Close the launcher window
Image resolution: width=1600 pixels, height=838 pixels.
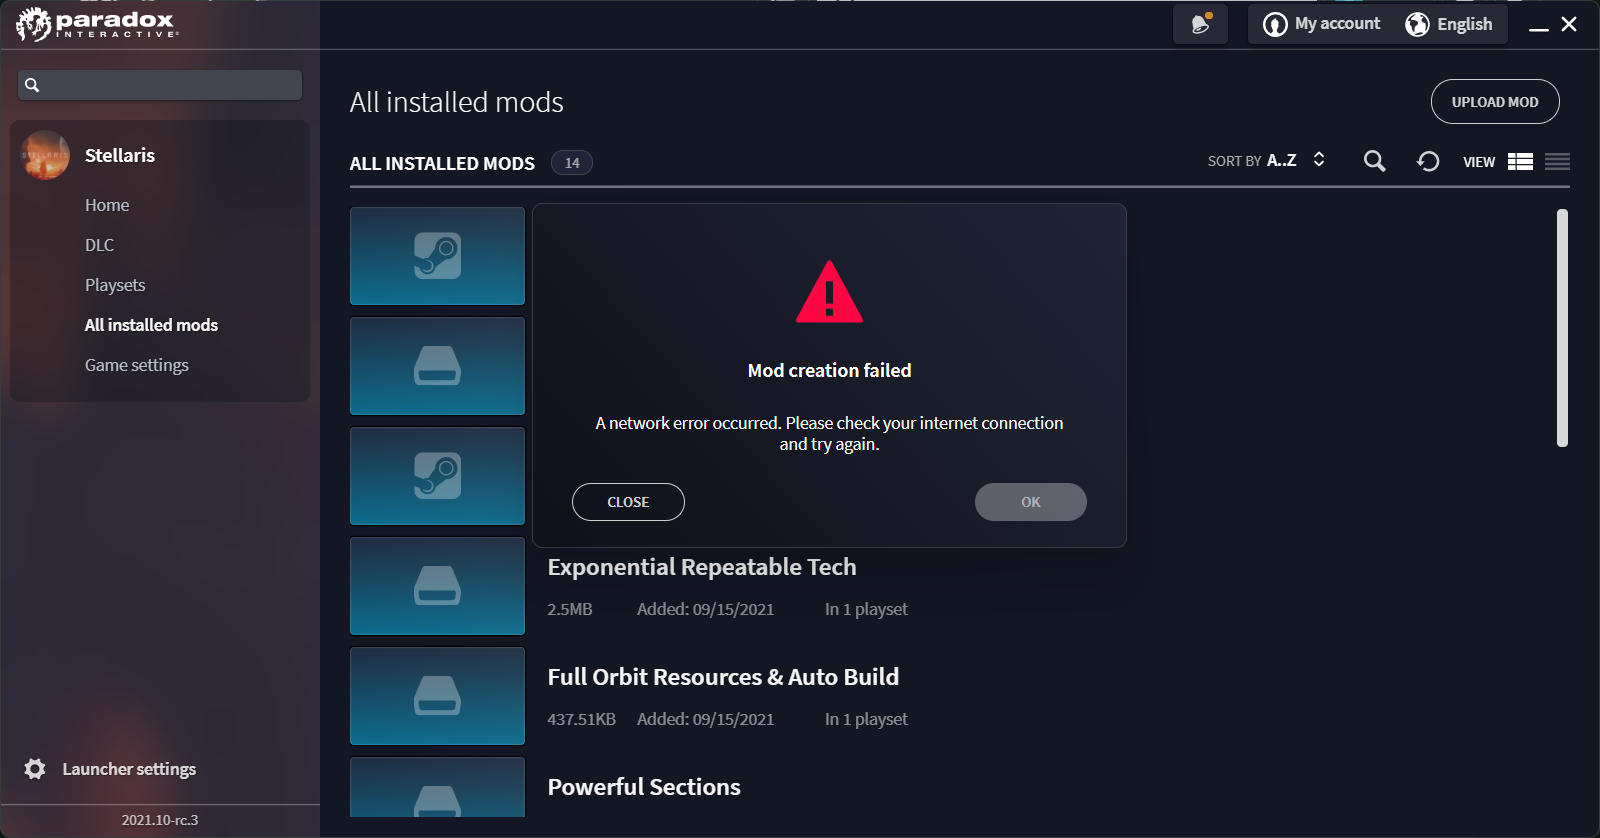pos(1569,24)
